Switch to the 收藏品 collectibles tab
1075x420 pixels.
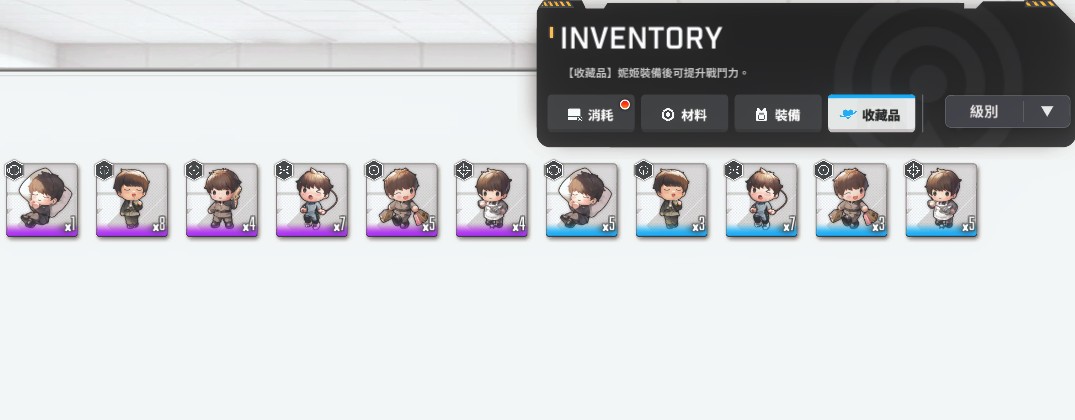pos(871,114)
